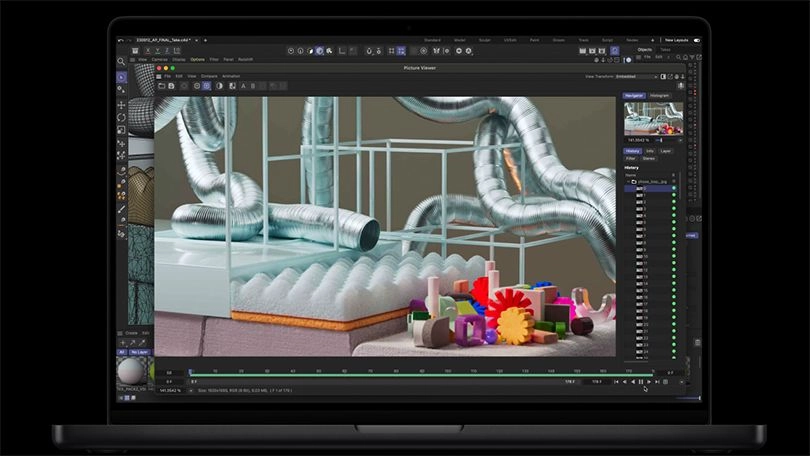
Task: Set compare image A
Action: tap(243, 86)
